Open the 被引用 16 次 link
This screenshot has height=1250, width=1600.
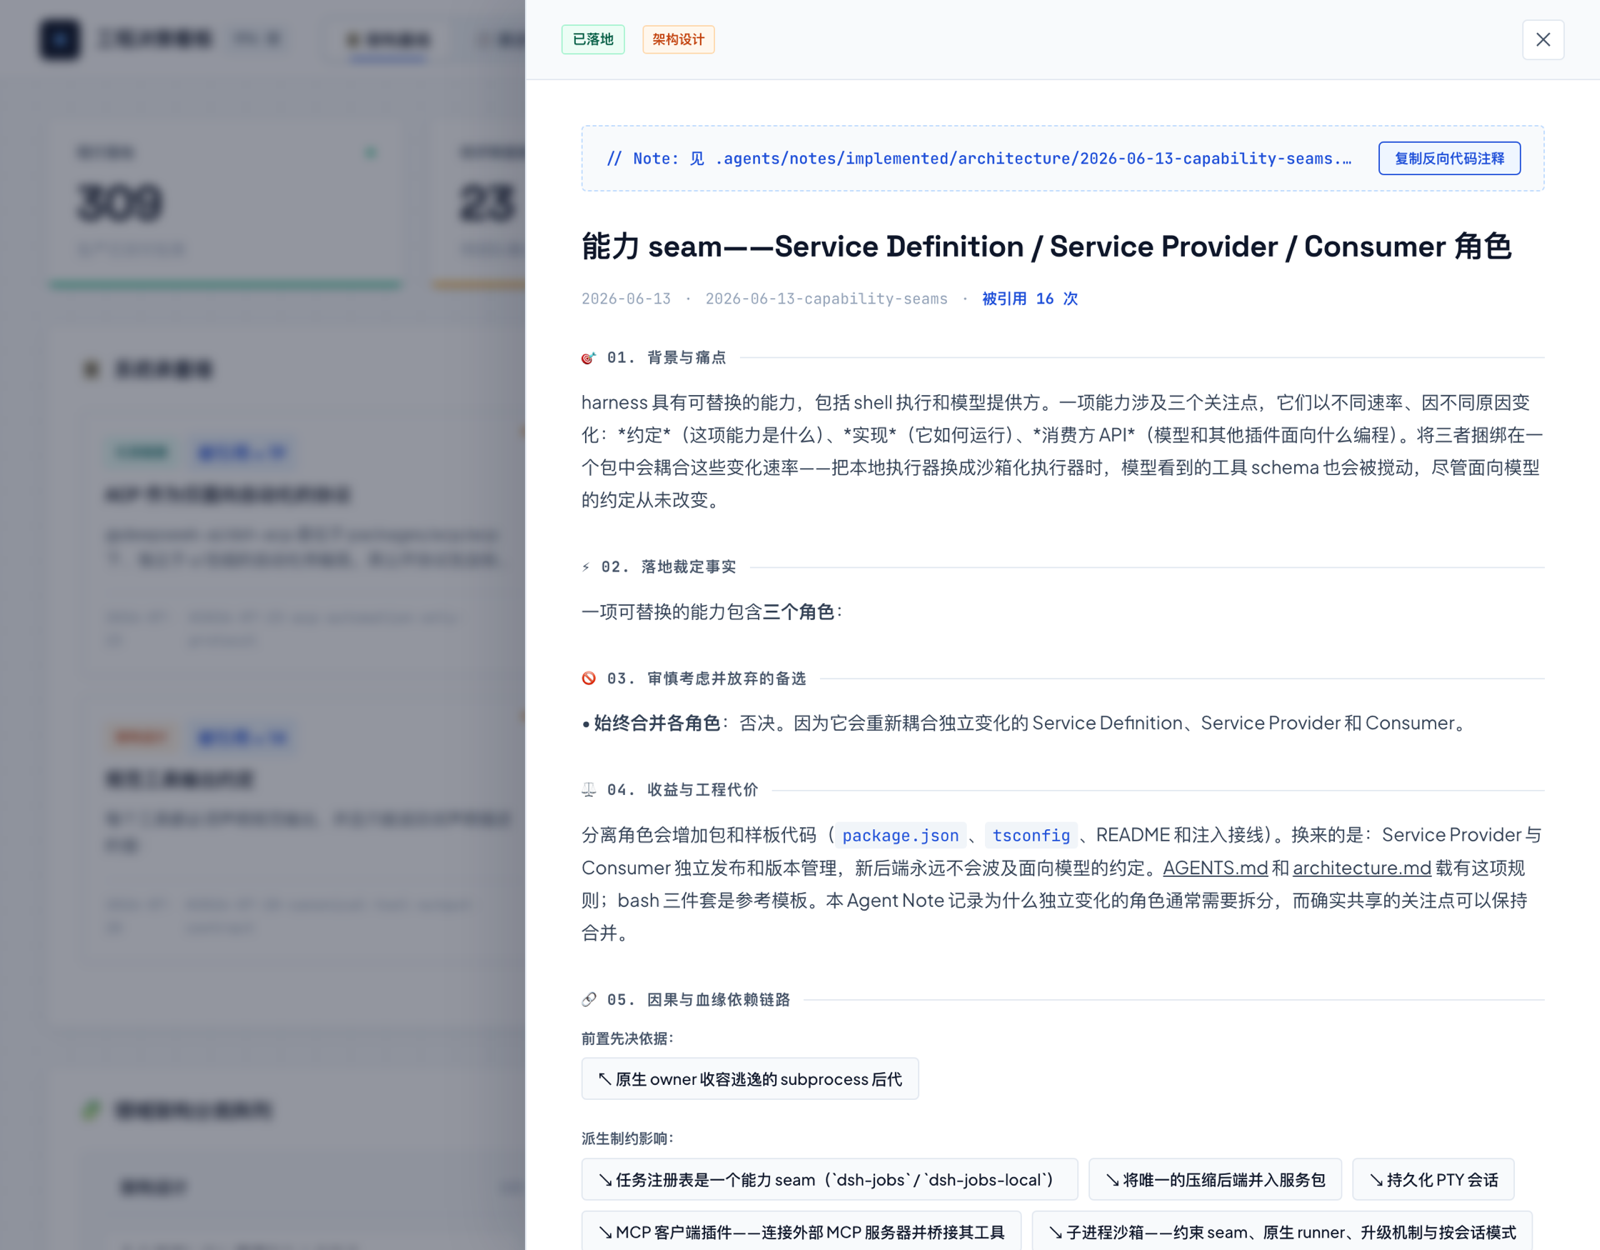1030,298
